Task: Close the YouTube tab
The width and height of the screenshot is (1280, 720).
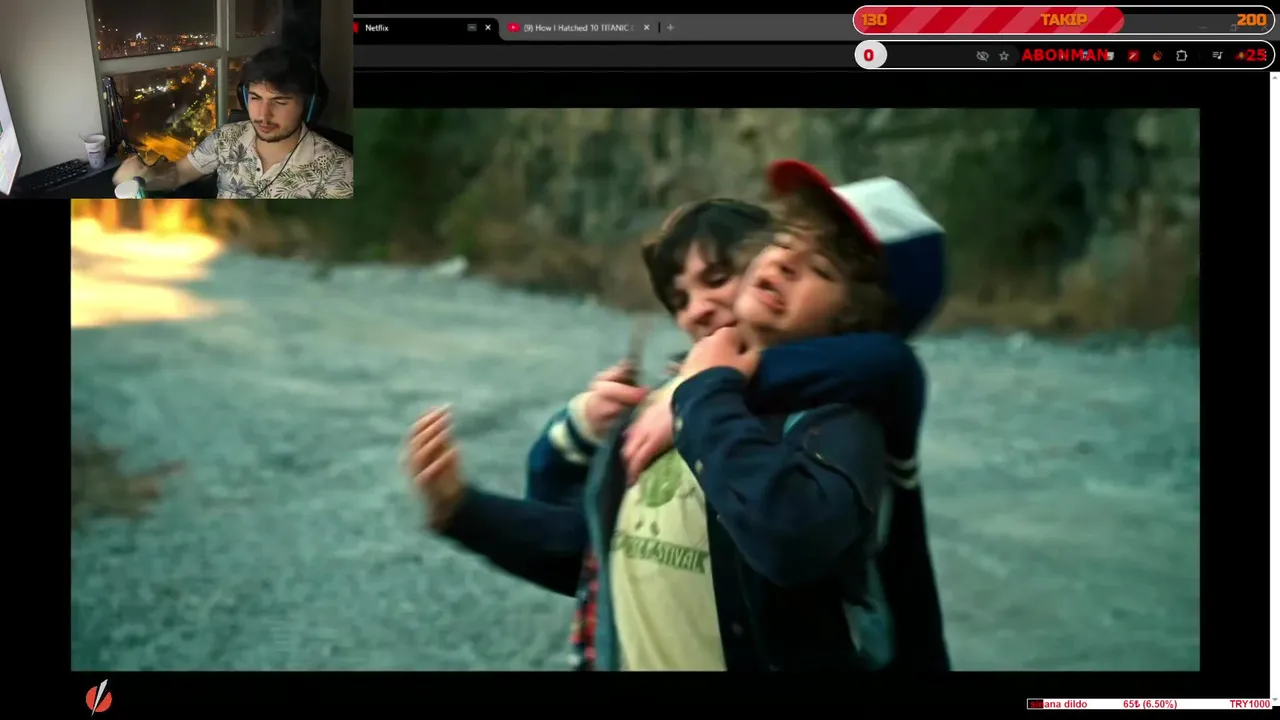Action: tap(647, 28)
